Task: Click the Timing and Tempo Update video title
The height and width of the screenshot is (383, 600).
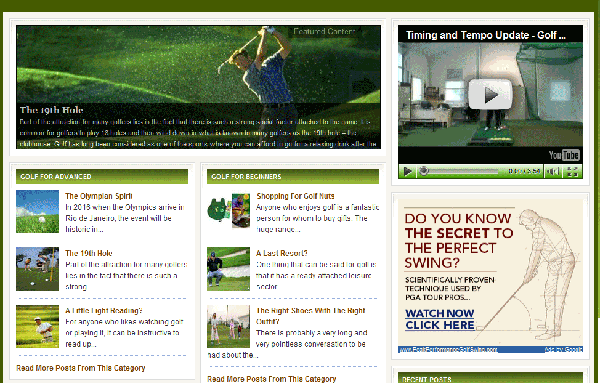Action: [x=486, y=35]
